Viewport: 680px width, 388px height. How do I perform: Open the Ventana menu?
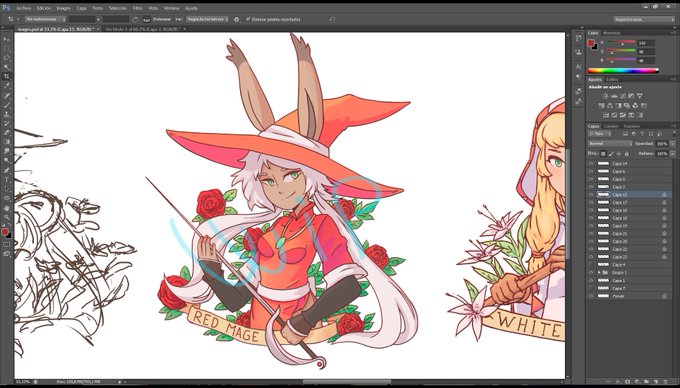pyautogui.click(x=171, y=8)
